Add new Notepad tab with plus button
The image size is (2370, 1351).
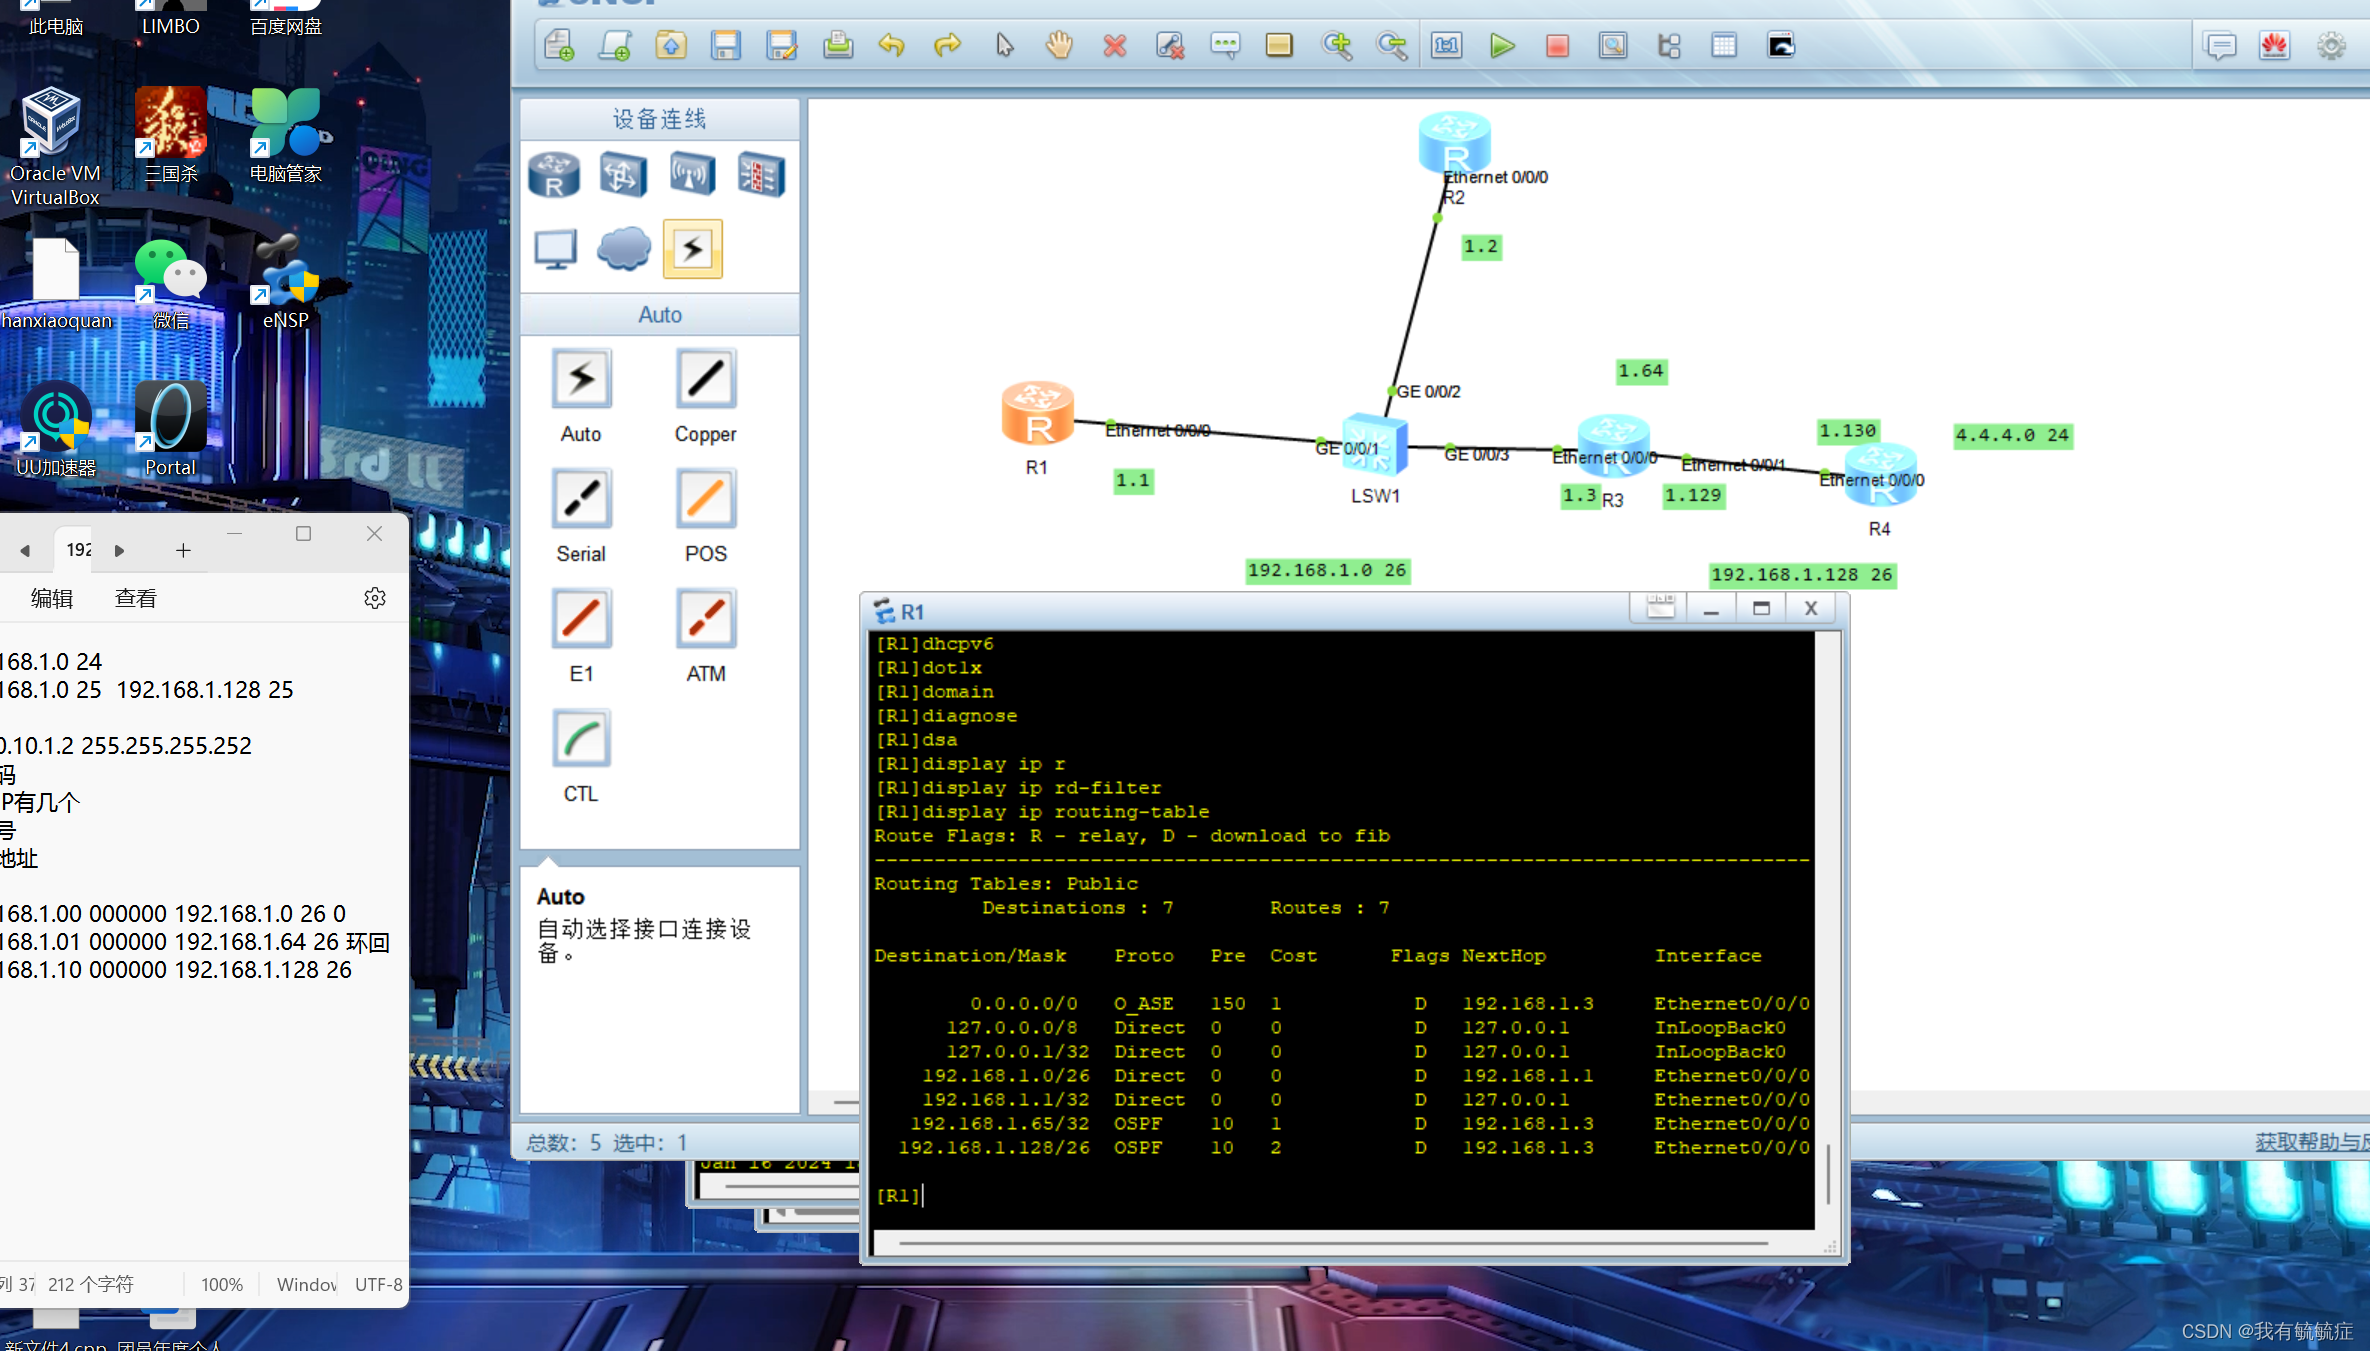[183, 550]
